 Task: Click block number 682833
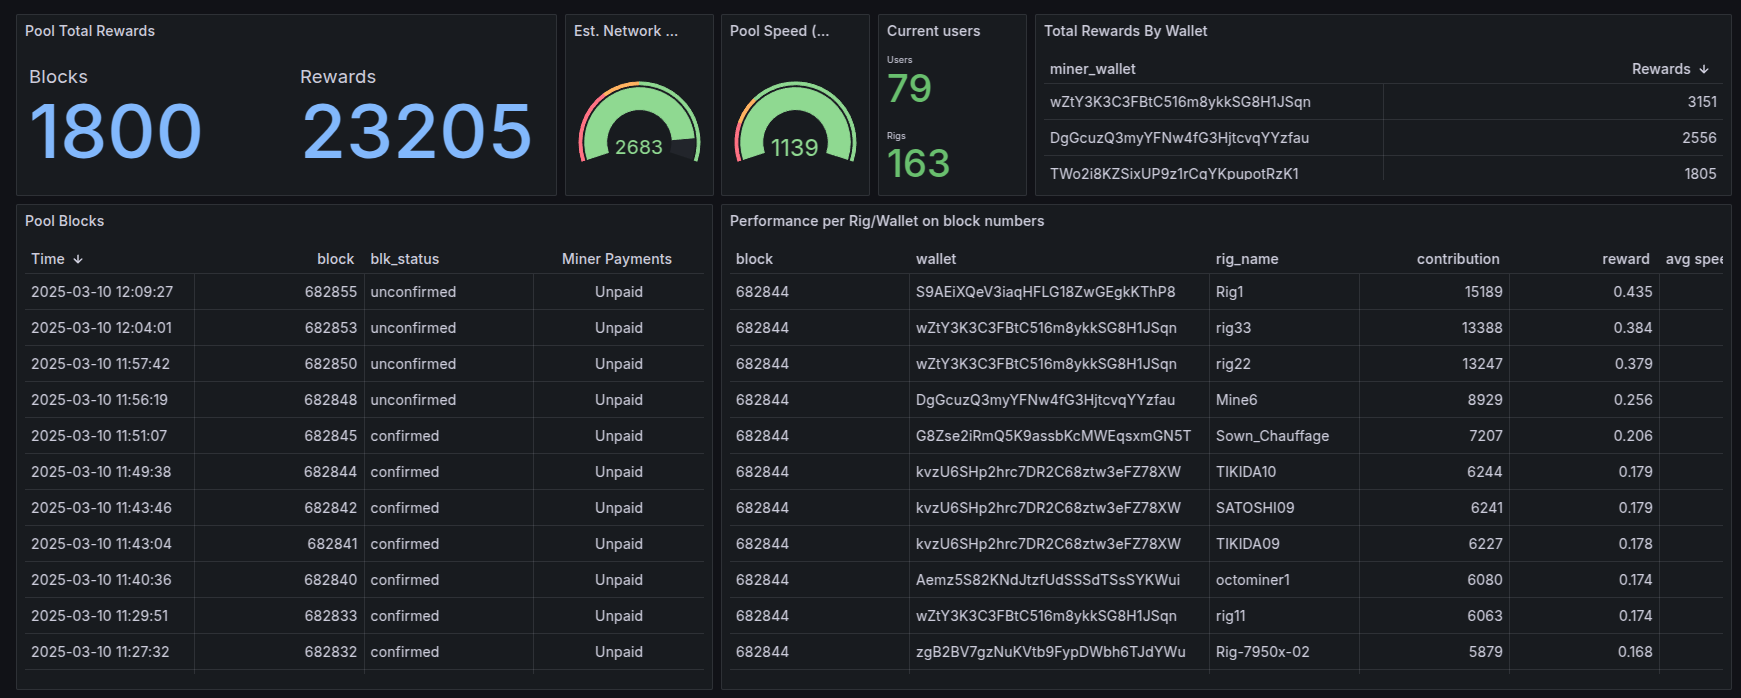(331, 616)
